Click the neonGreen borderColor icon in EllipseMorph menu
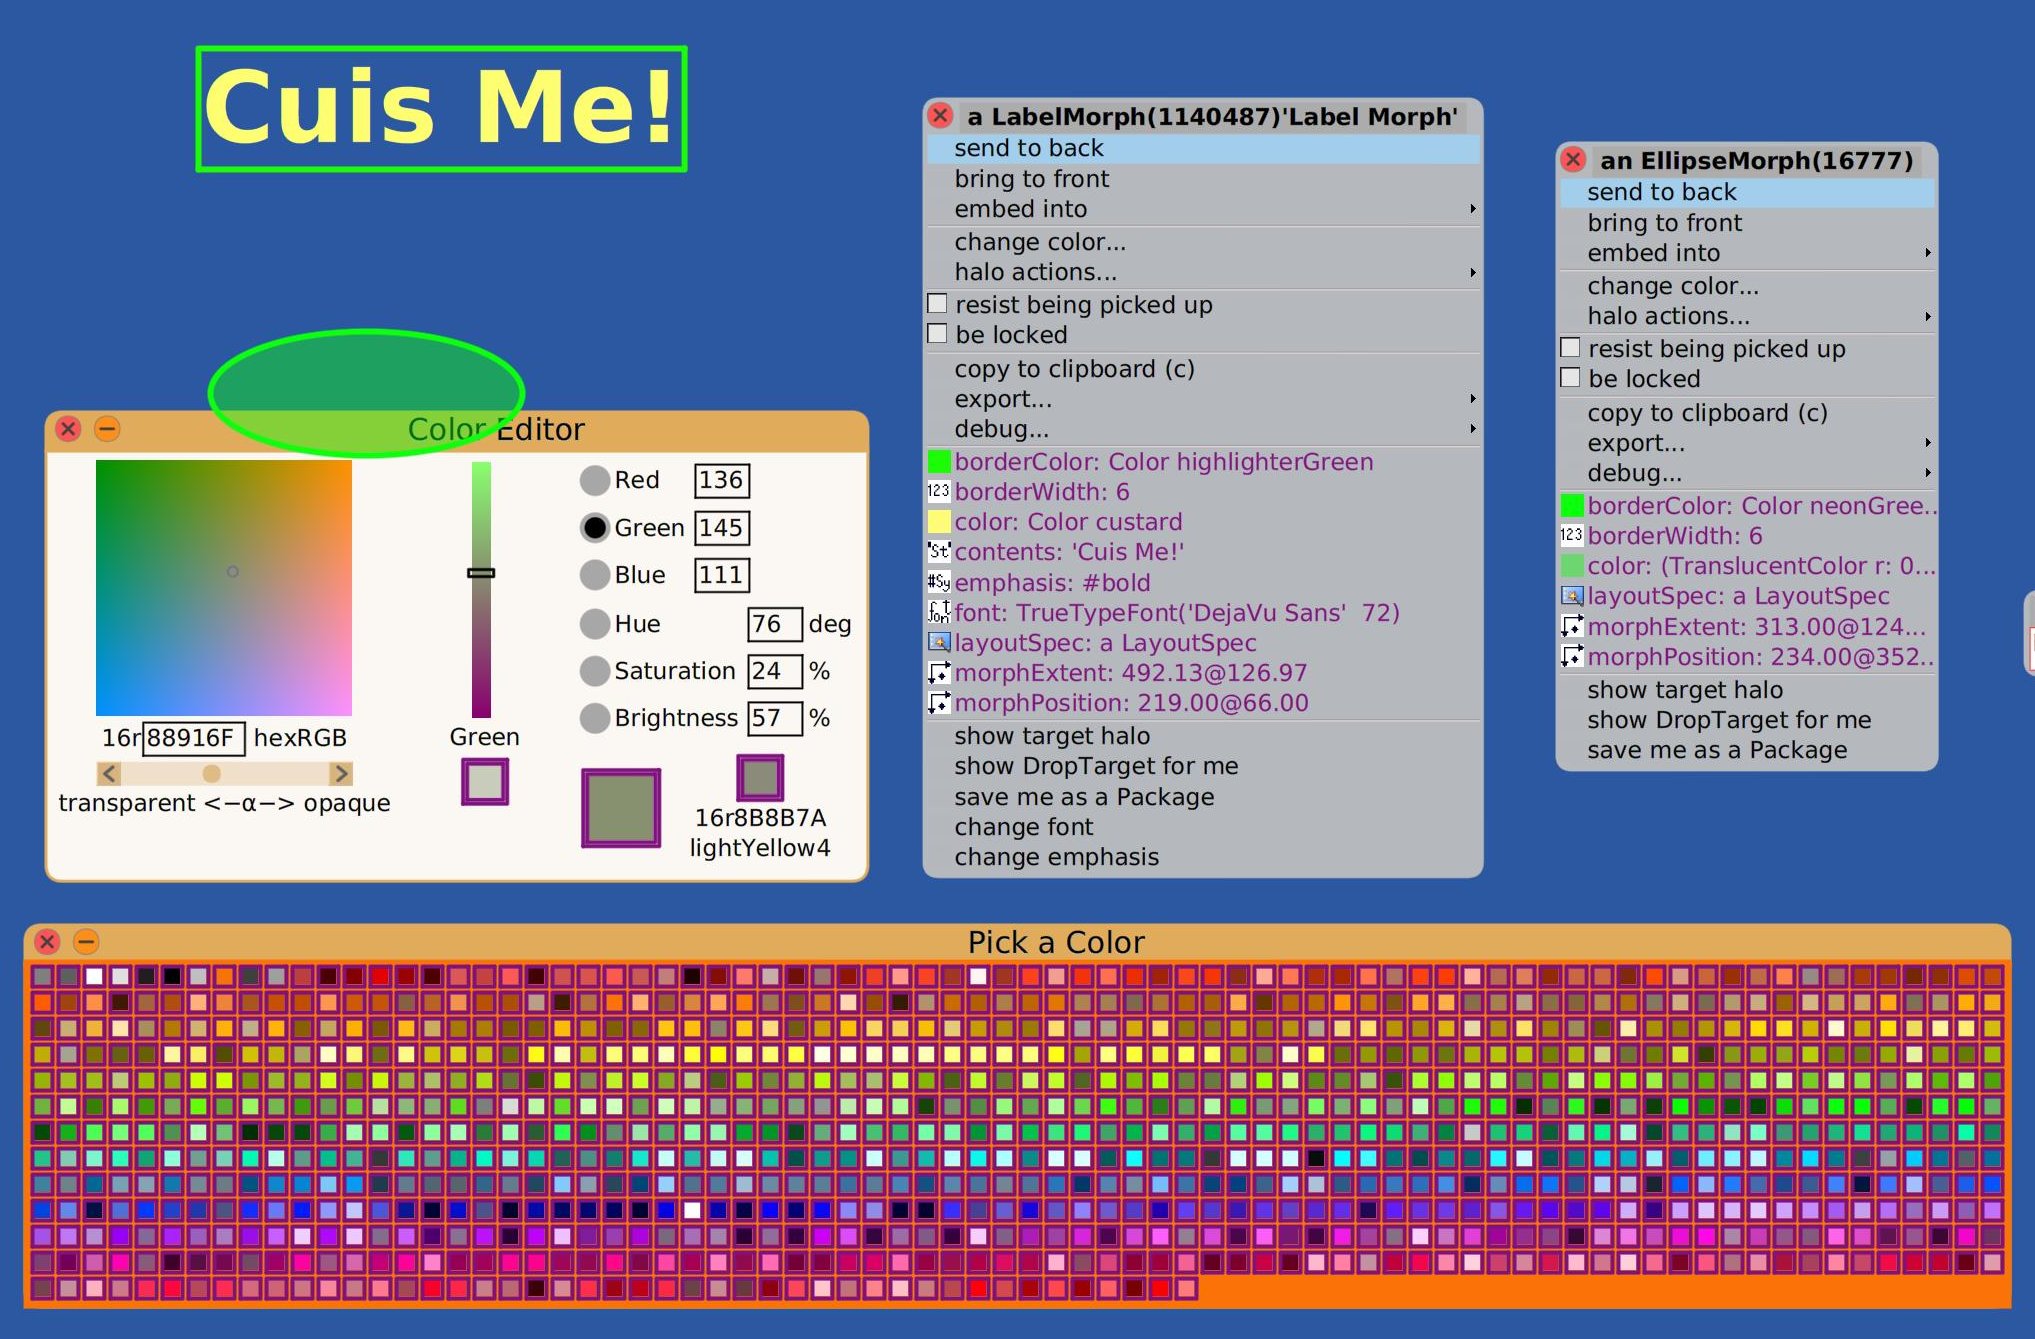This screenshot has width=2035, height=1339. [x=1572, y=506]
